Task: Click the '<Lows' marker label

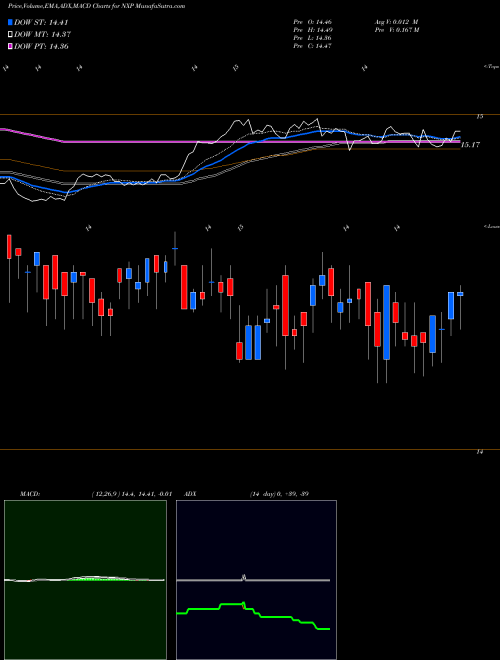Action: click(x=492, y=226)
